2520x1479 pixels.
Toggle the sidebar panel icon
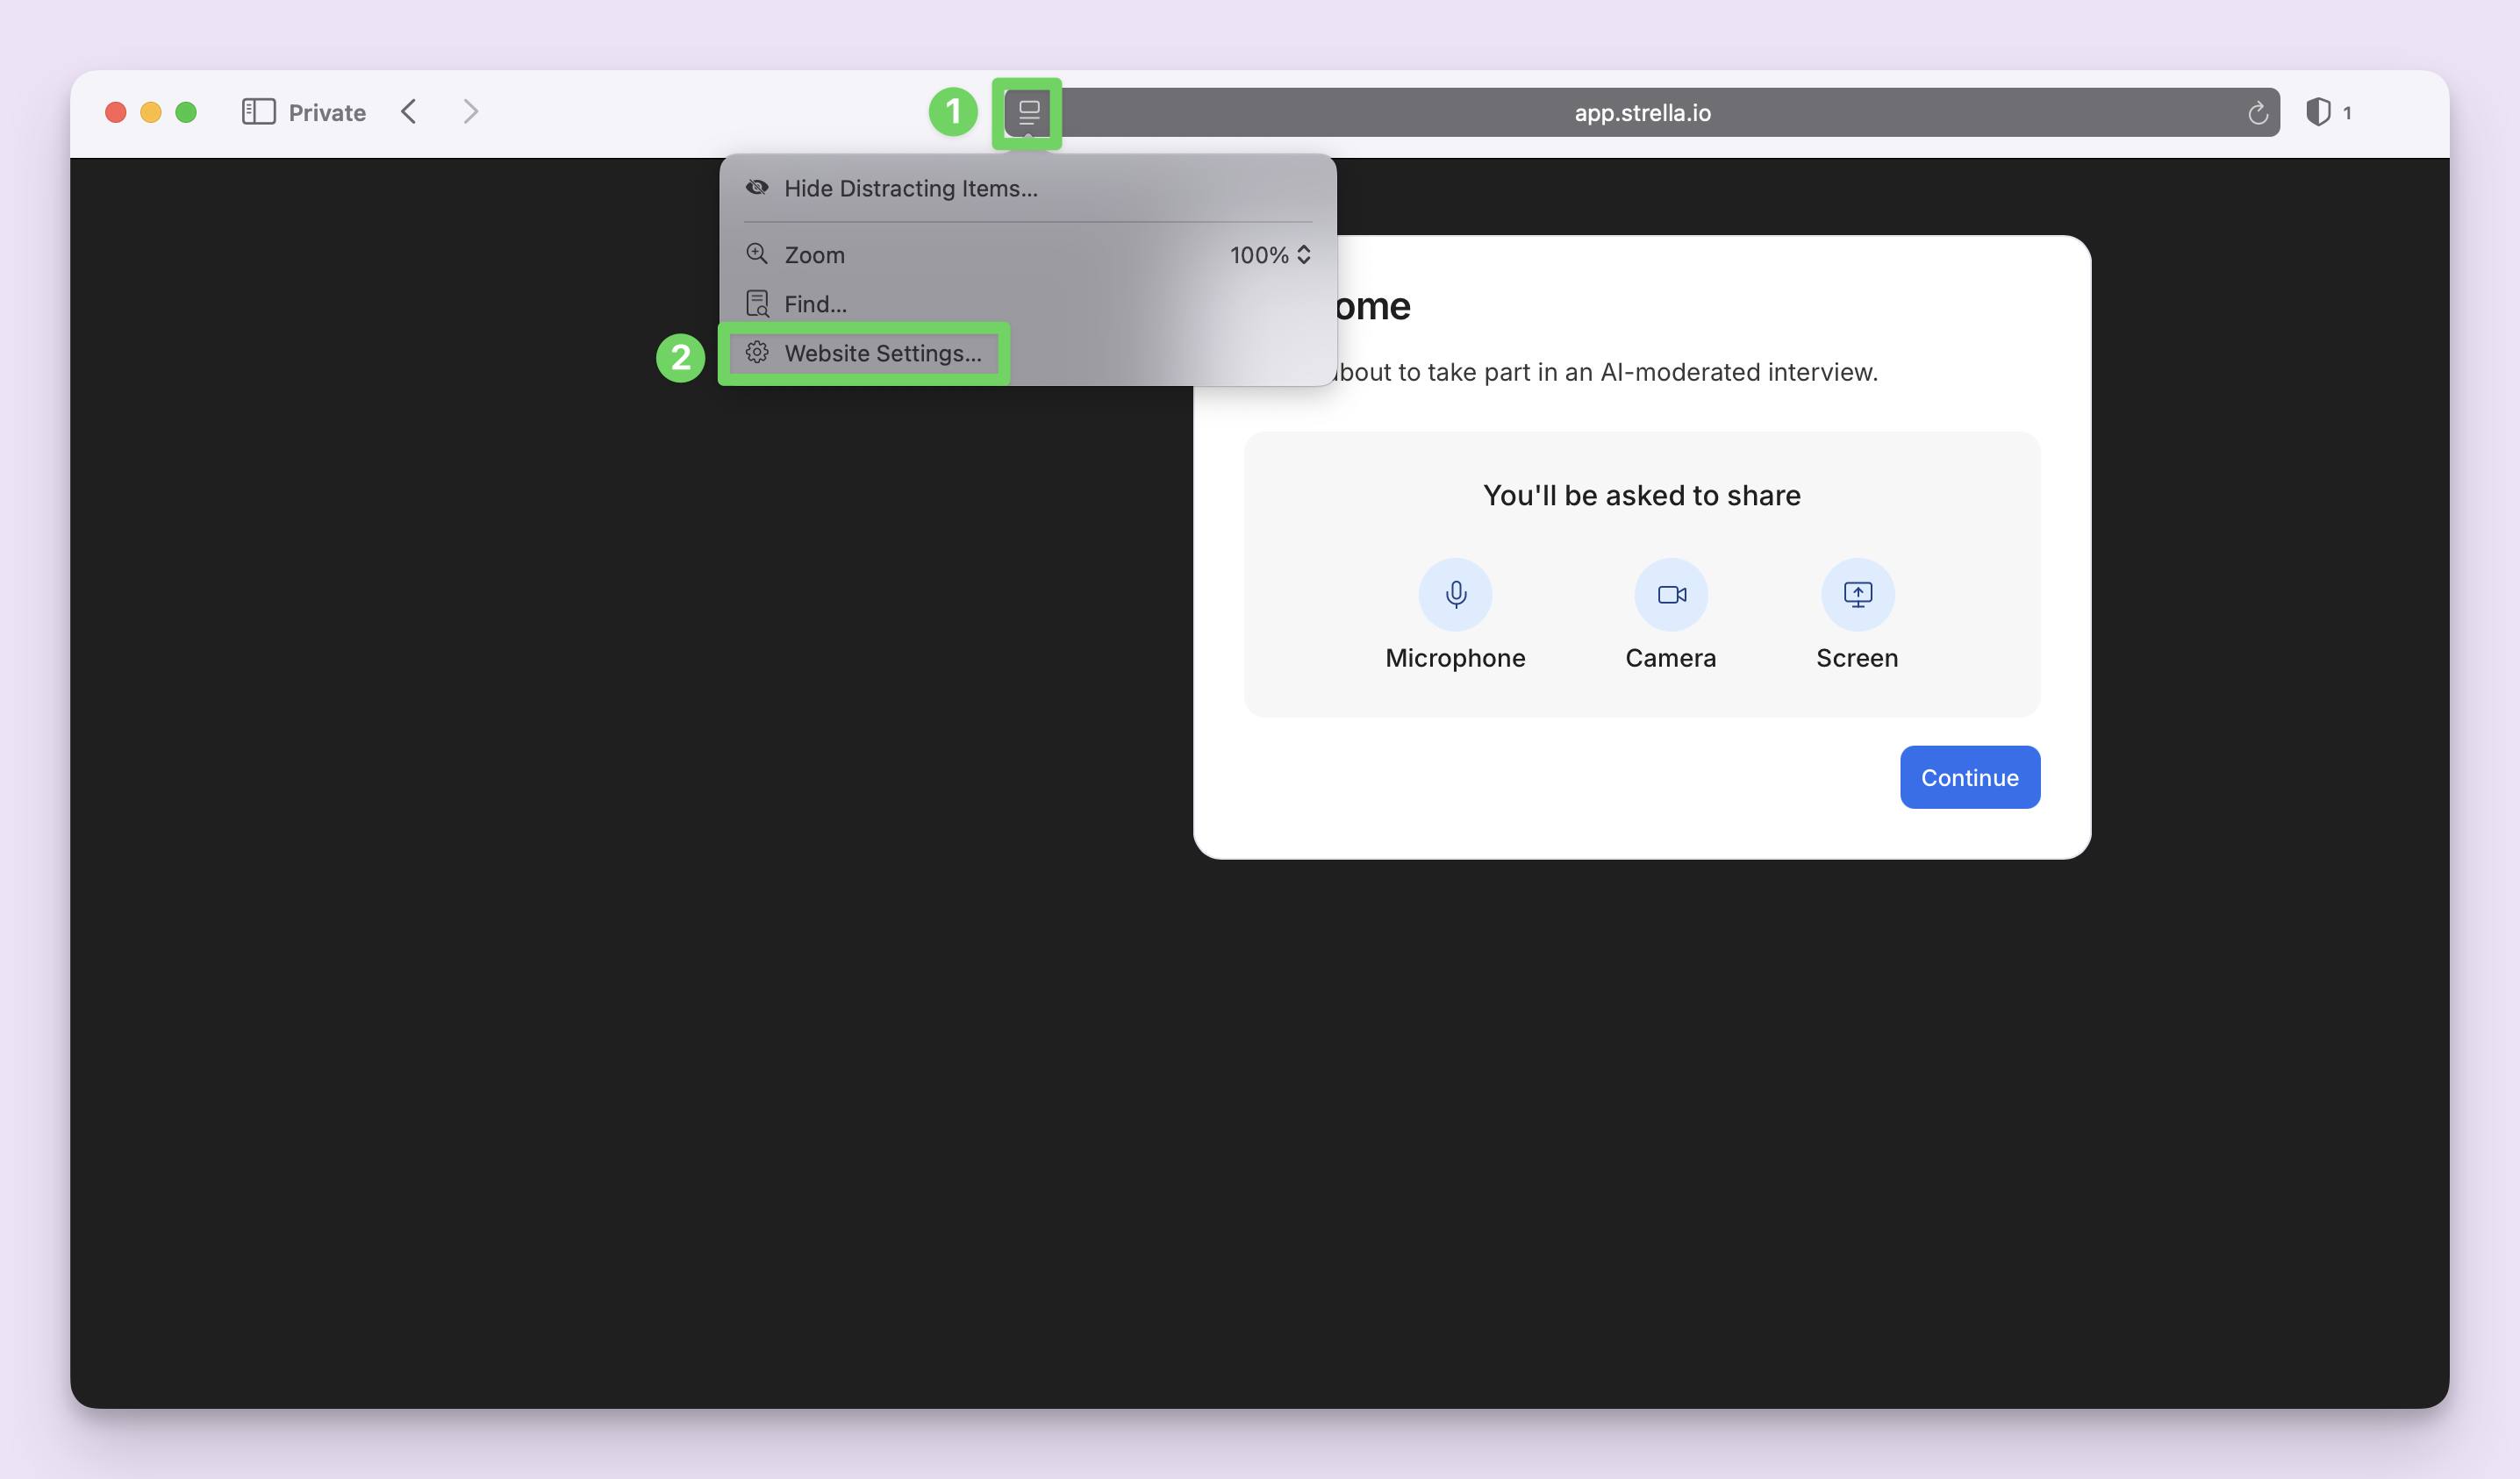258,112
